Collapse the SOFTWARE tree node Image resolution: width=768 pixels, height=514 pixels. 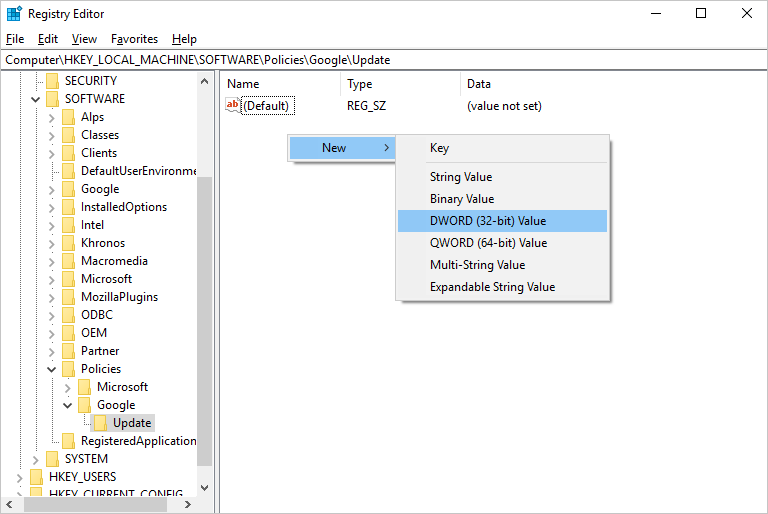(36, 99)
